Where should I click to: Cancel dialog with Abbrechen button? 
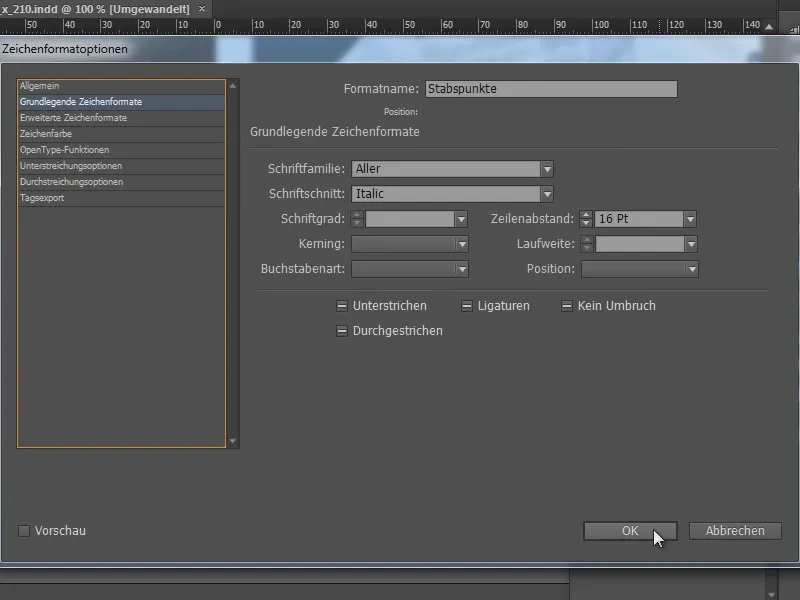(735, 531)
